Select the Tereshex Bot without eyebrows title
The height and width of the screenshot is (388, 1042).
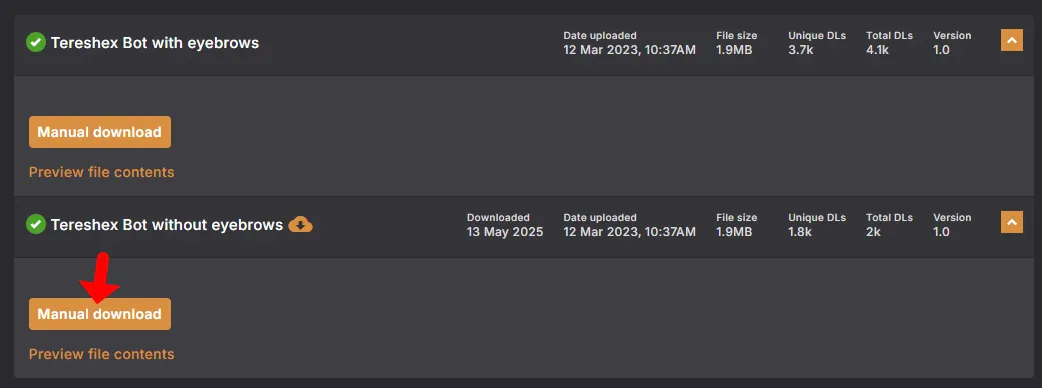[x=167, y=225]
